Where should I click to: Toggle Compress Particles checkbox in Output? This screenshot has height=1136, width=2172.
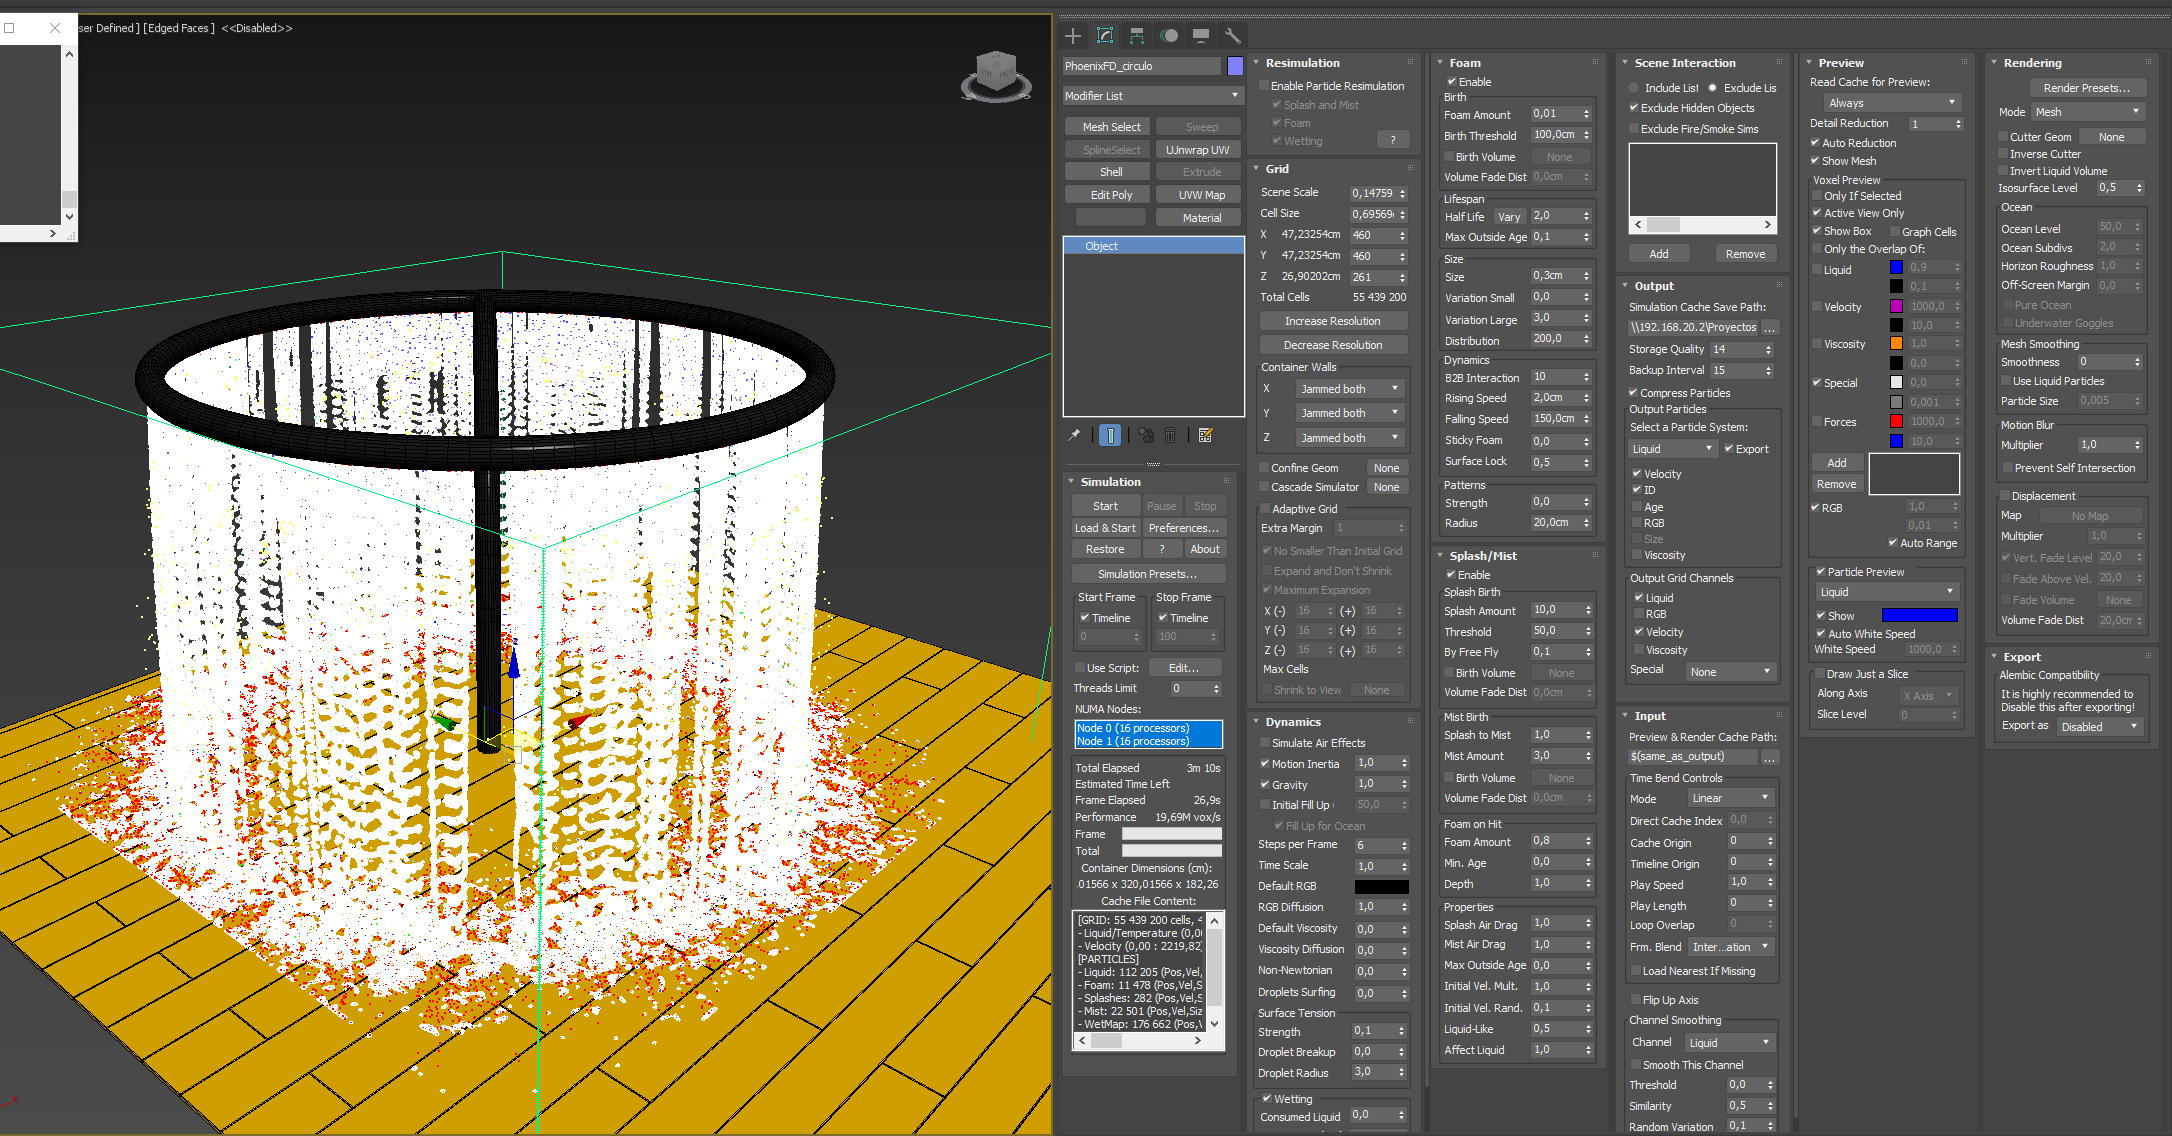click(x=1634, y=393)
